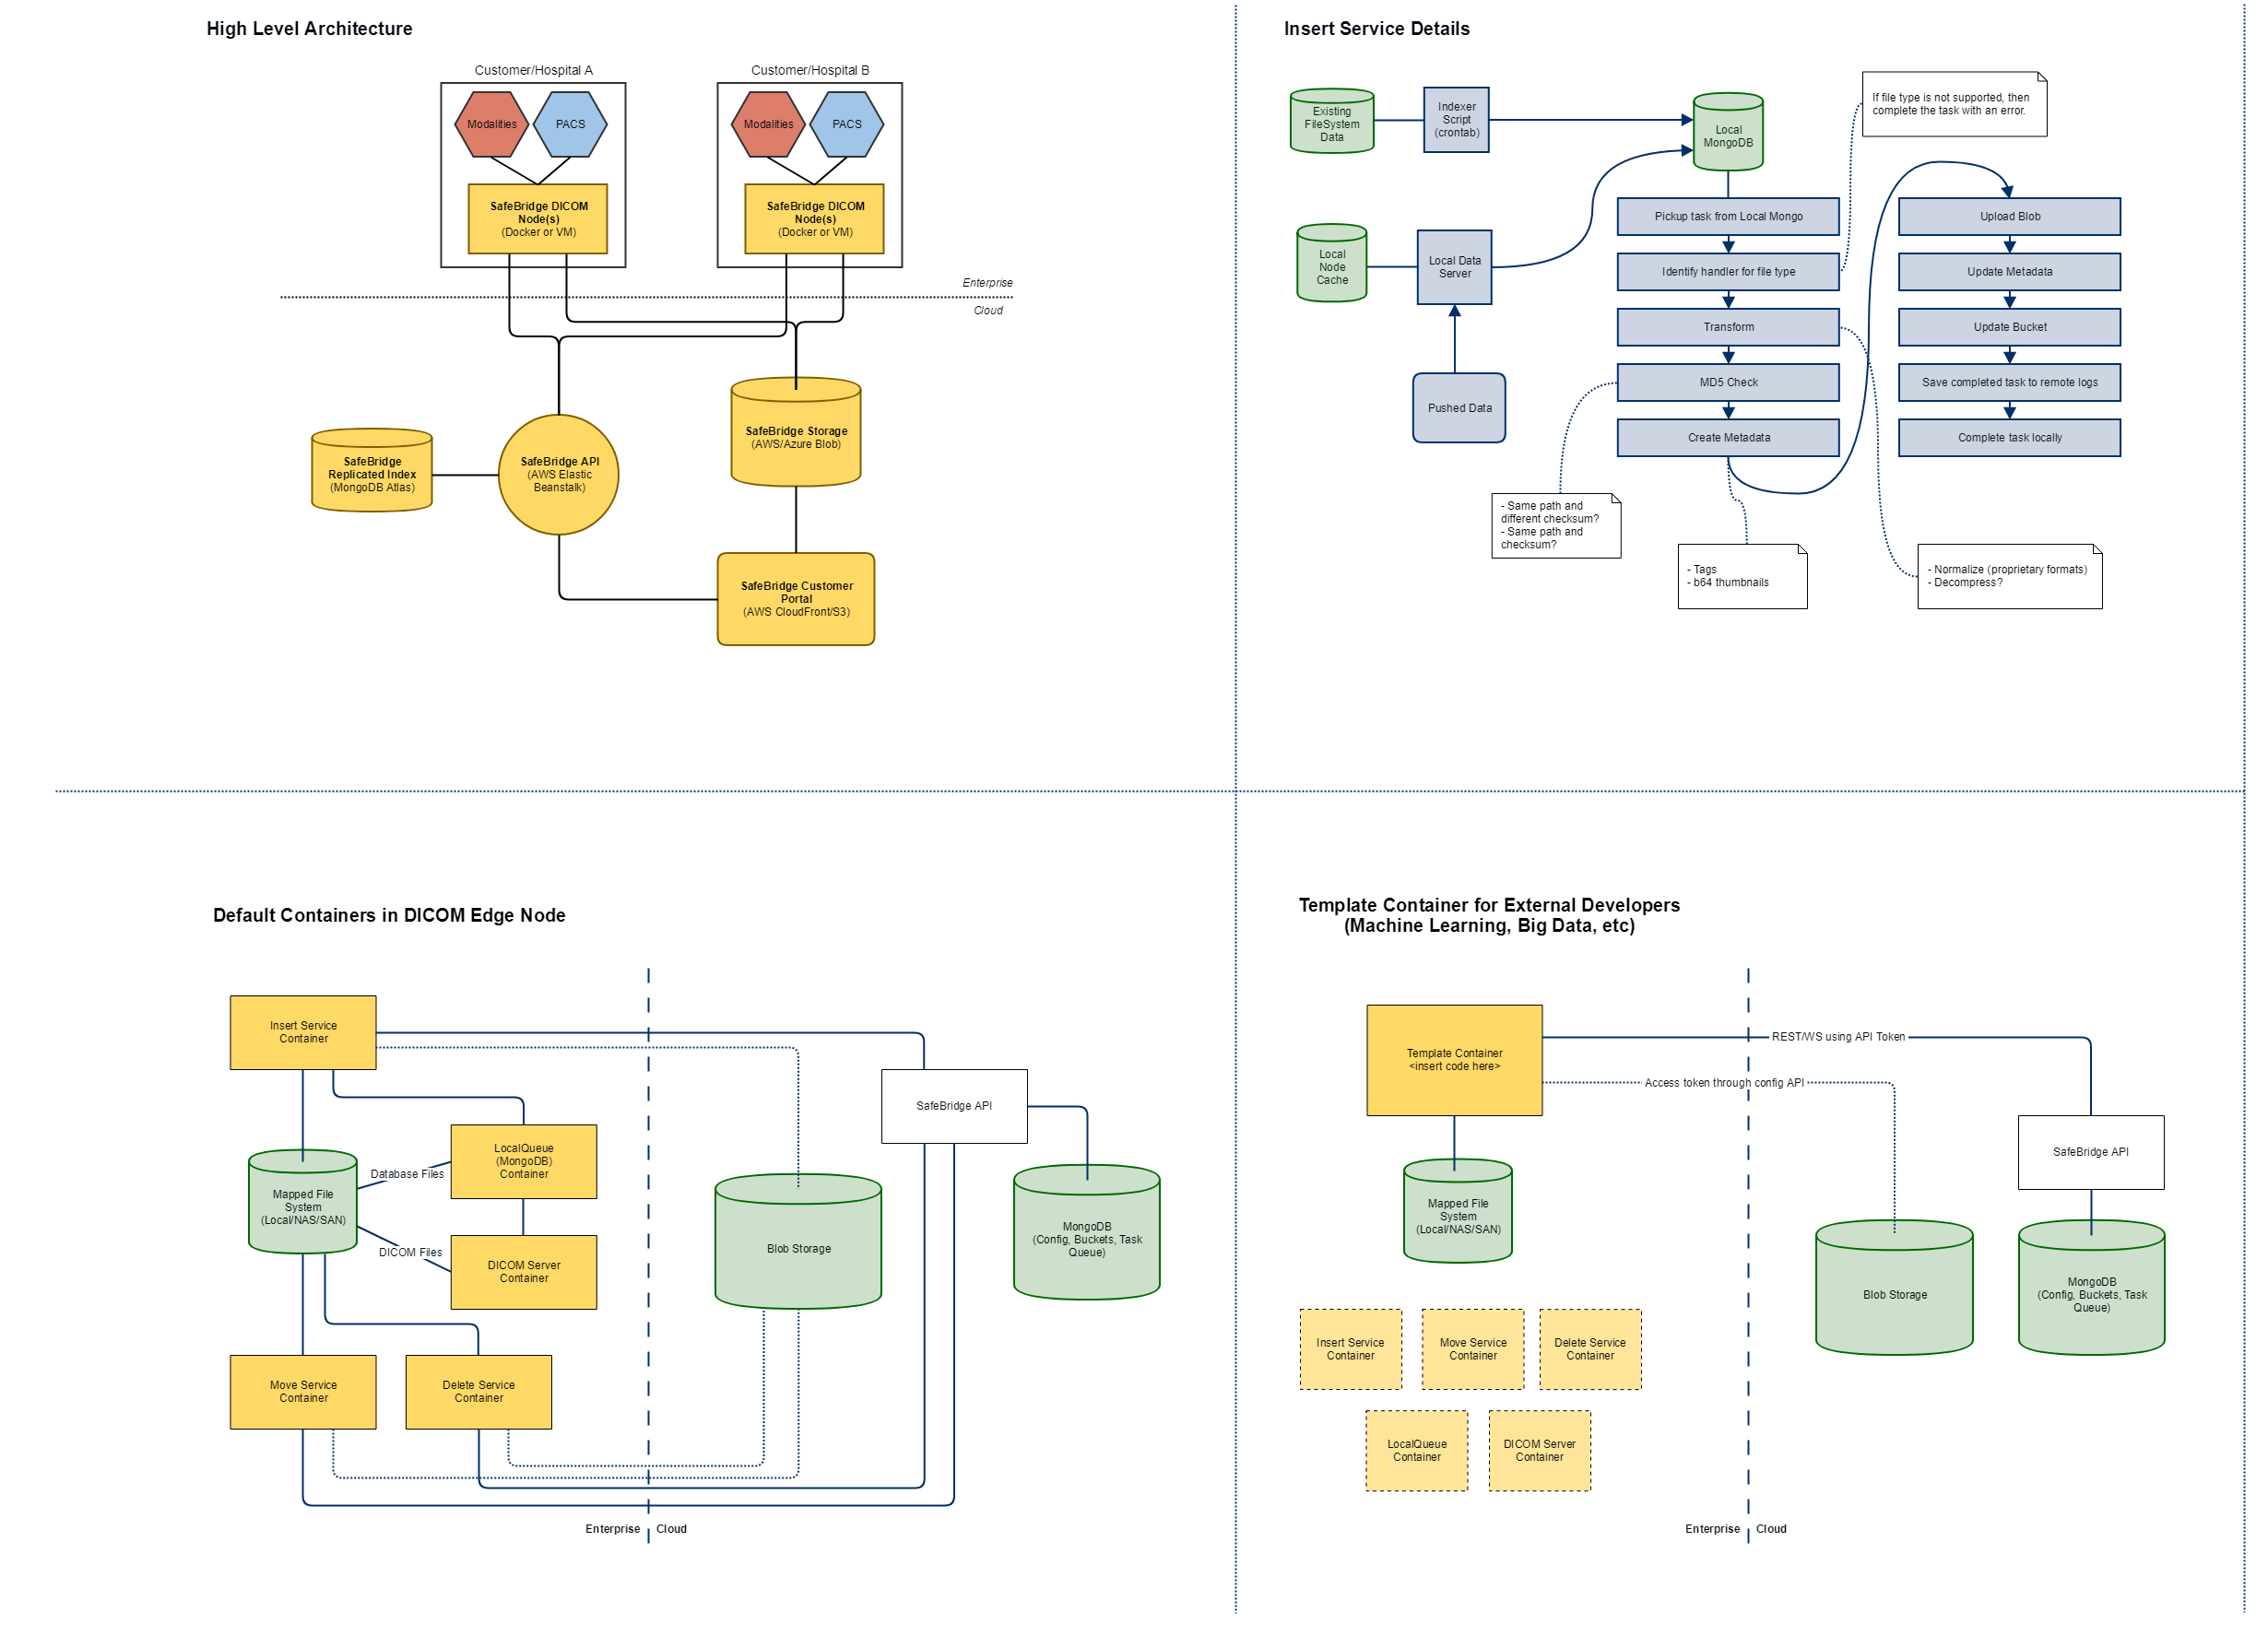Viewport: 2268px width, 1636px height.
Task: Select the SafeBridge API circle node
Action: pyautogui.click(x=558, y=474)
